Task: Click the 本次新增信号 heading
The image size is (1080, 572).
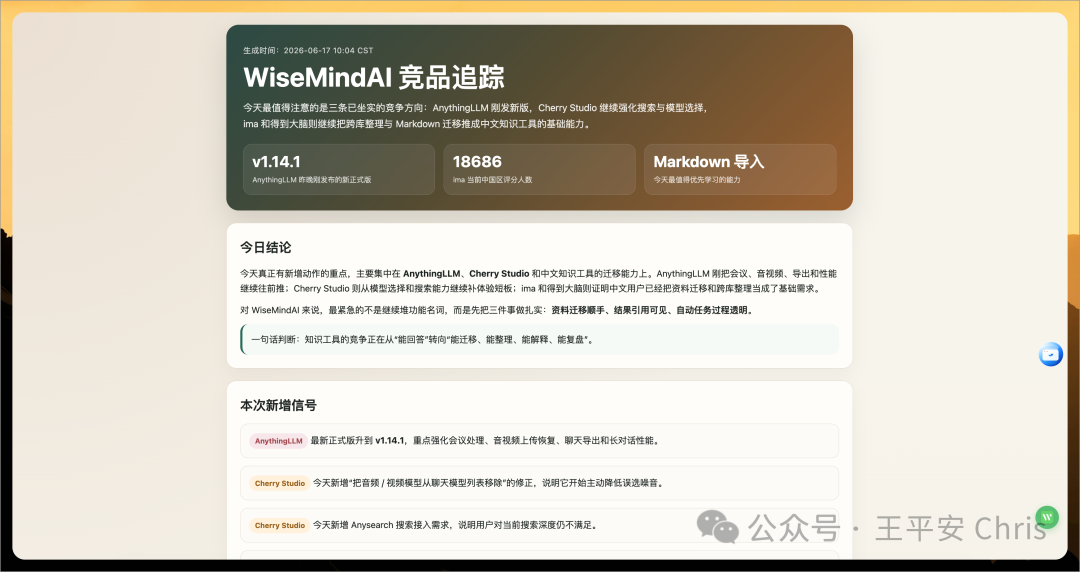Action: pos(278,405)
